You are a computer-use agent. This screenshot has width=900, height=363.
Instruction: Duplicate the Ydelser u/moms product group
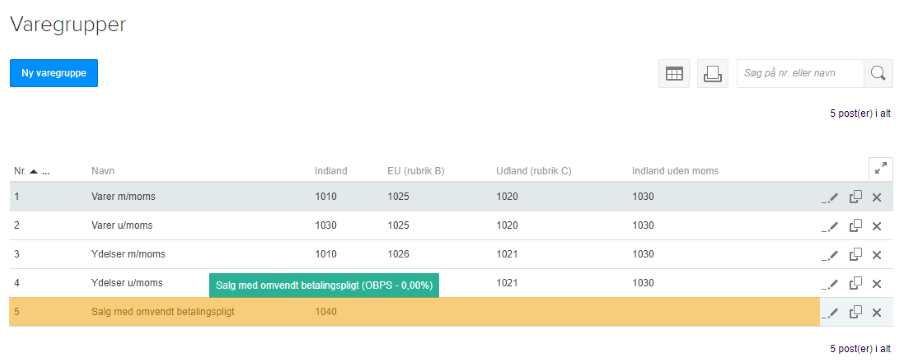855,283
